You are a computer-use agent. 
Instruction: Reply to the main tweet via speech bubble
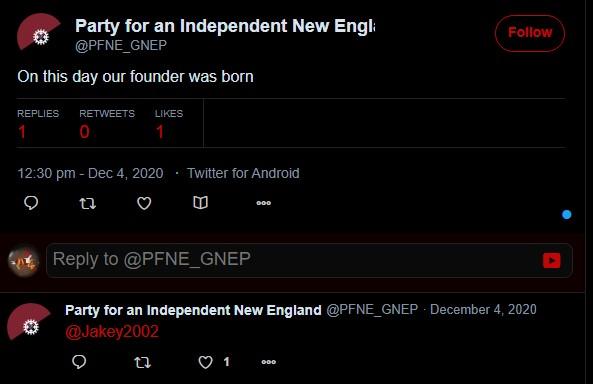(x=31, y=203)
